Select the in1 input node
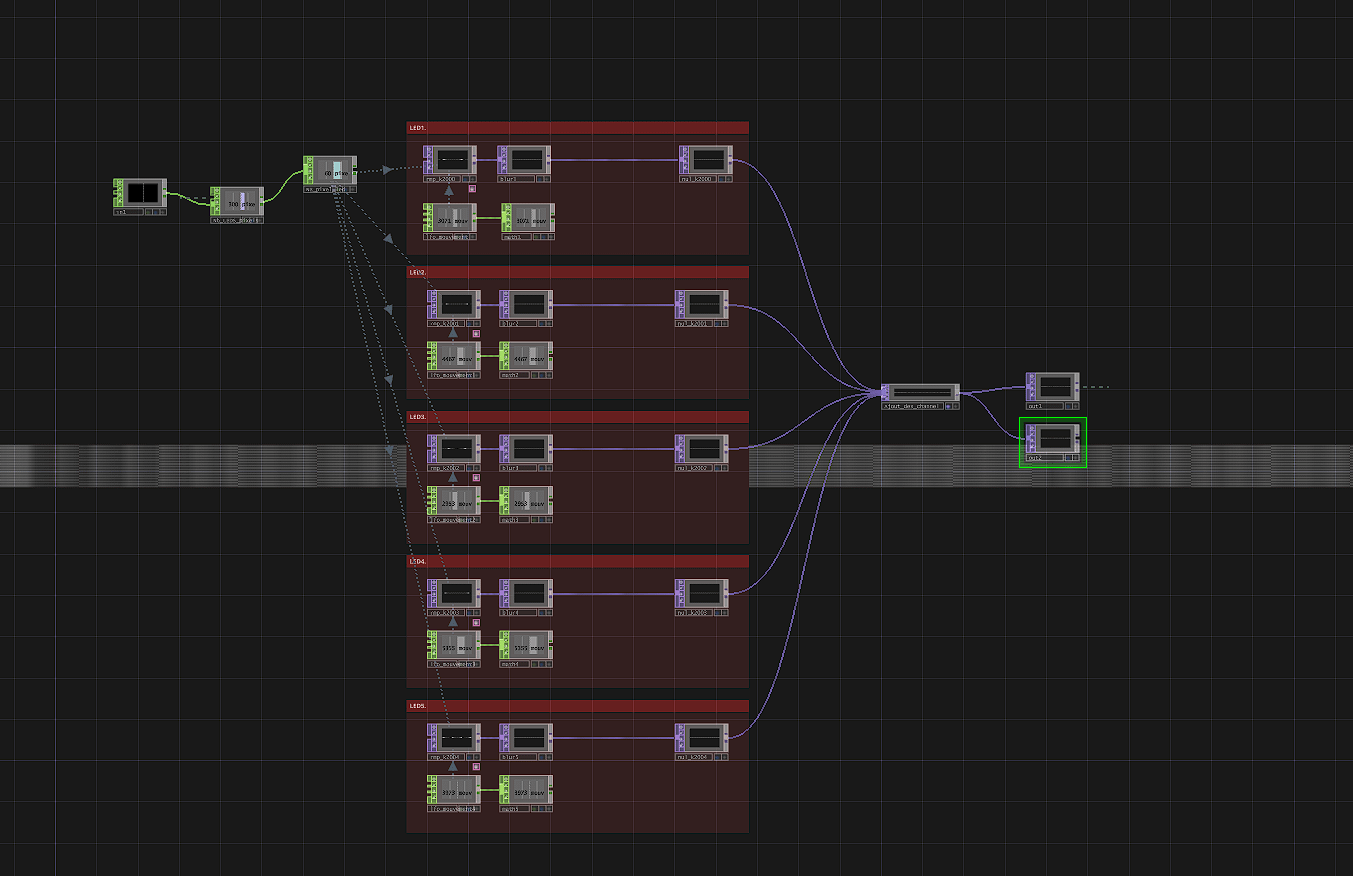The height and width of the screenshot is (876, 1353). click(139, 193)
